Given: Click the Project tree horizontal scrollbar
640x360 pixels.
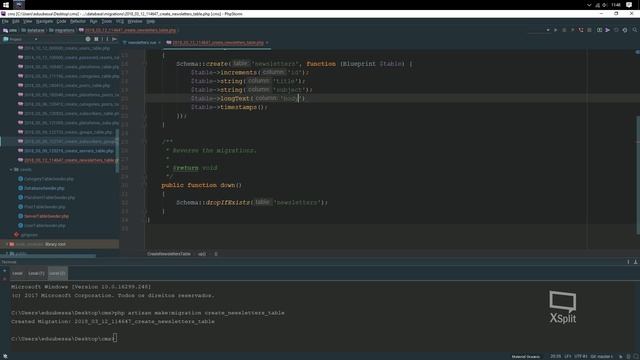Looking at the screenshot, I should coord(48,256).
